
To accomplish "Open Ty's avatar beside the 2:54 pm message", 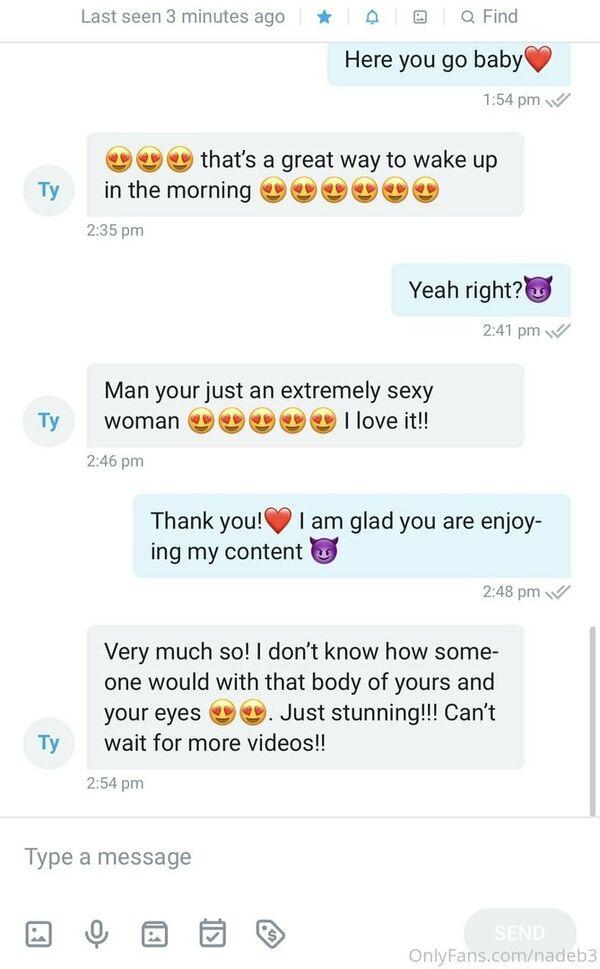I will pos(49,743).
